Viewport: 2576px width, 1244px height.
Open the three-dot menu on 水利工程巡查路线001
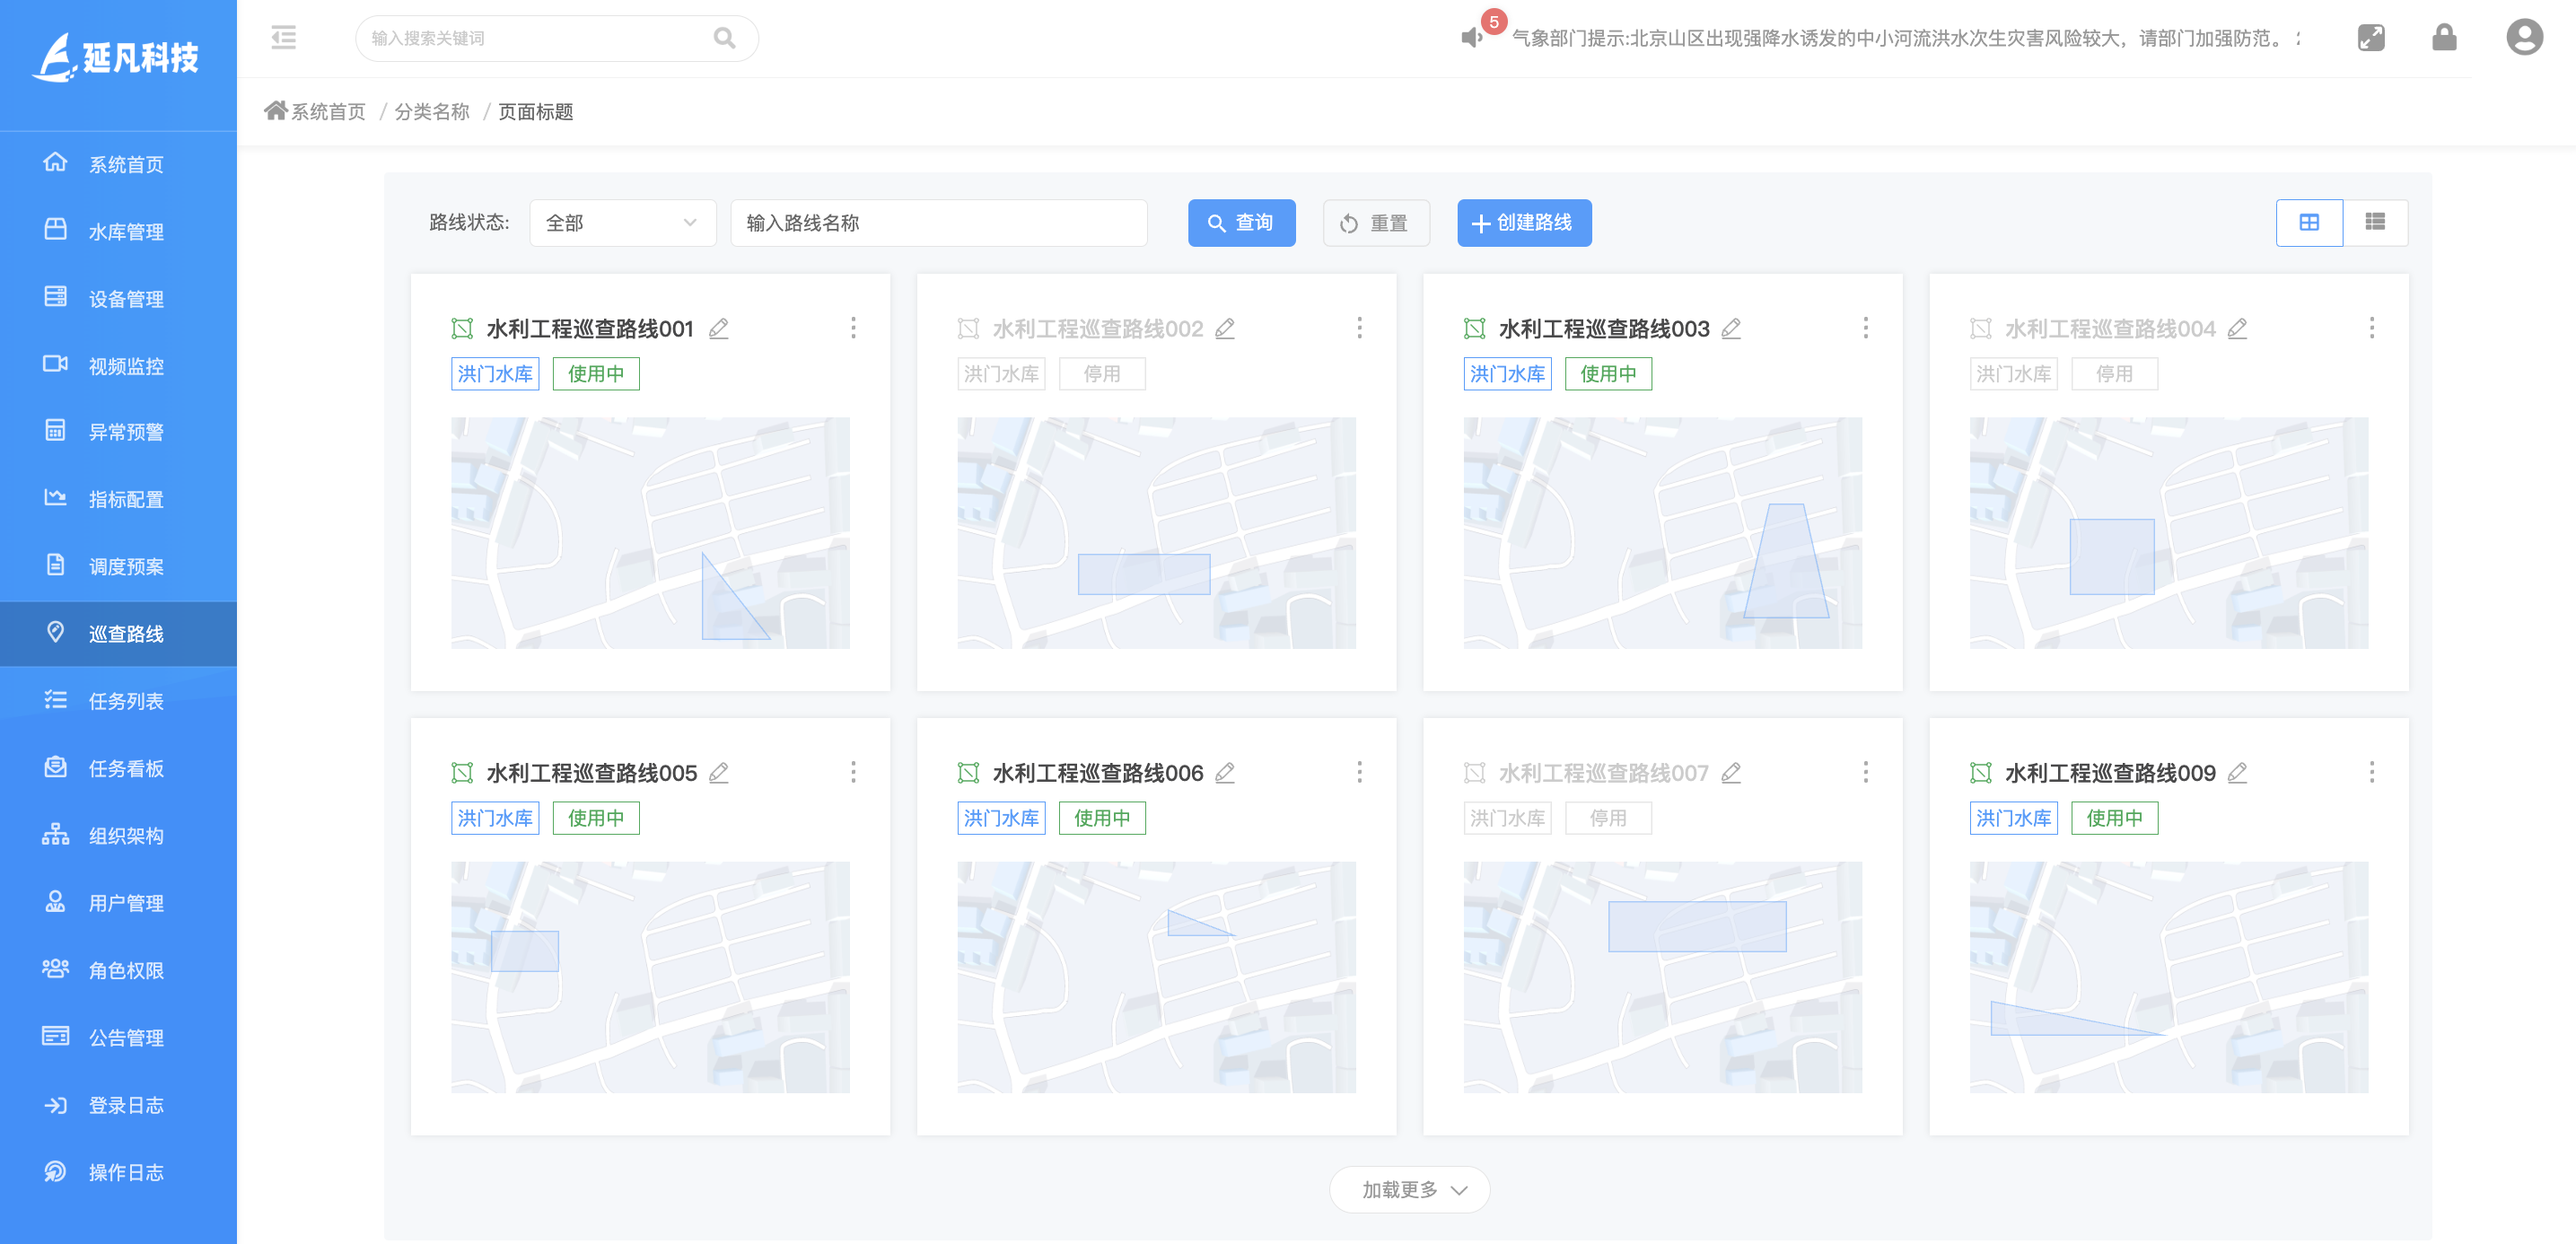tap(853, 327)
